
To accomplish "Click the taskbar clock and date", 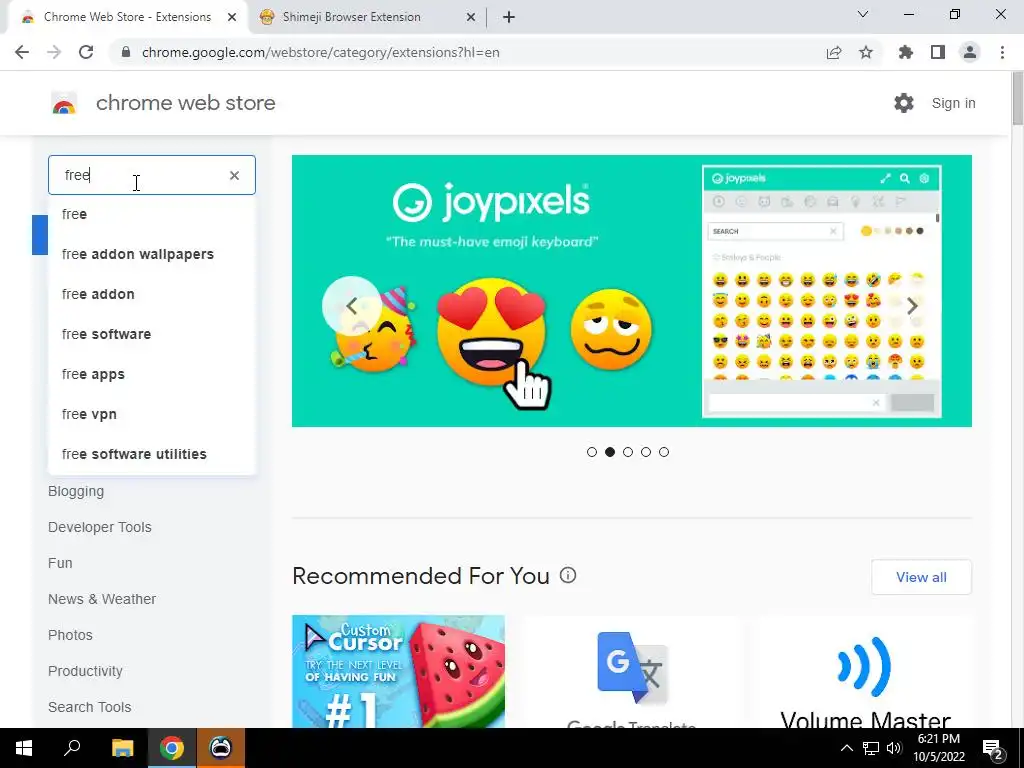I will click(938, 748).
